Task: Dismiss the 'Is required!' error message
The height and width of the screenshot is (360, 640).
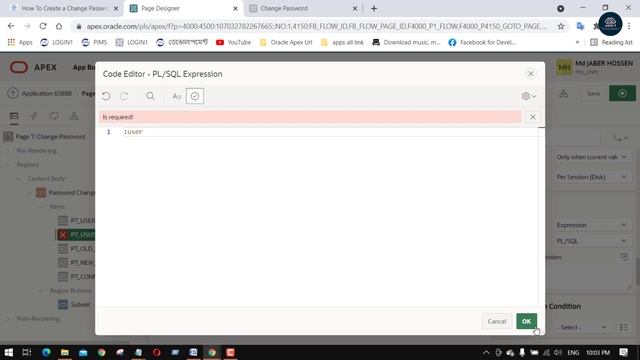Action: point(533,117)
